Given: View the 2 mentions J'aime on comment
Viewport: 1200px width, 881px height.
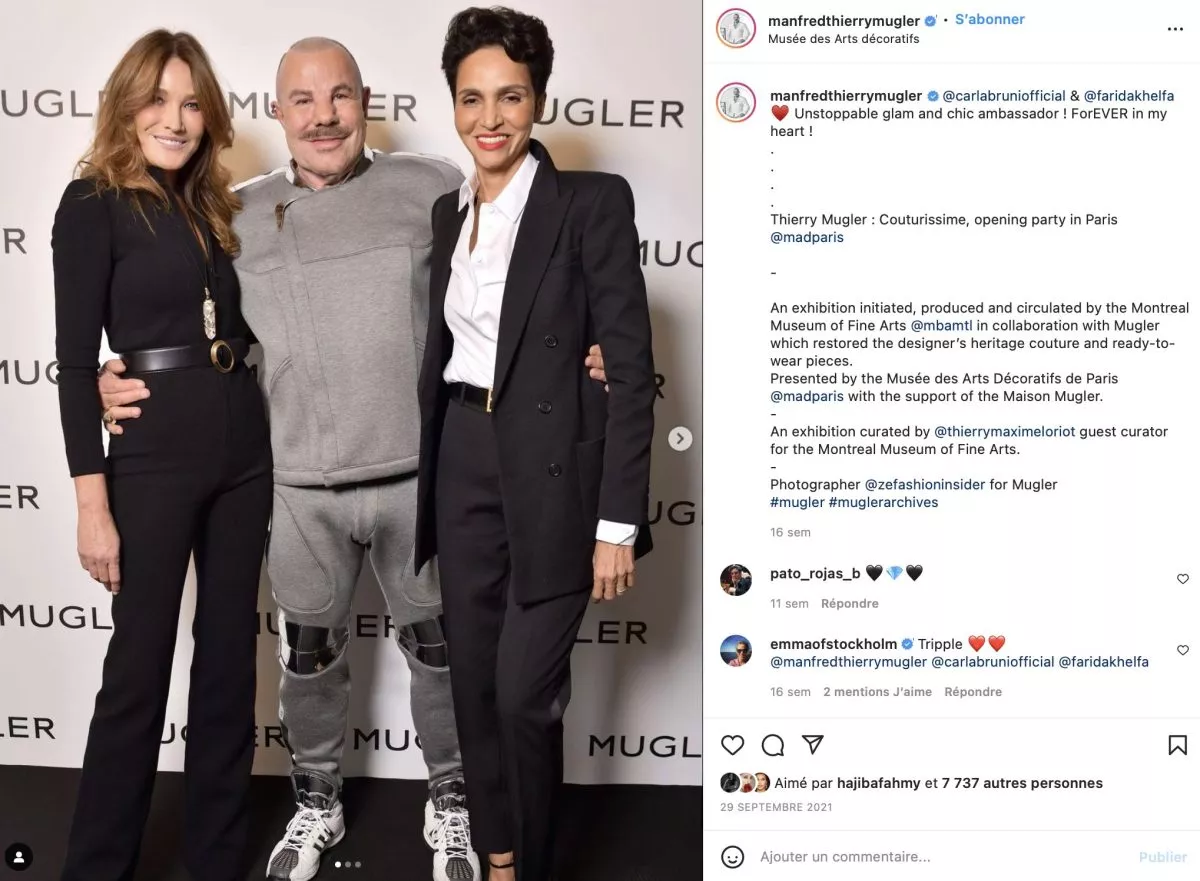Looking at the screenshot, I should (x=877, y=691).
